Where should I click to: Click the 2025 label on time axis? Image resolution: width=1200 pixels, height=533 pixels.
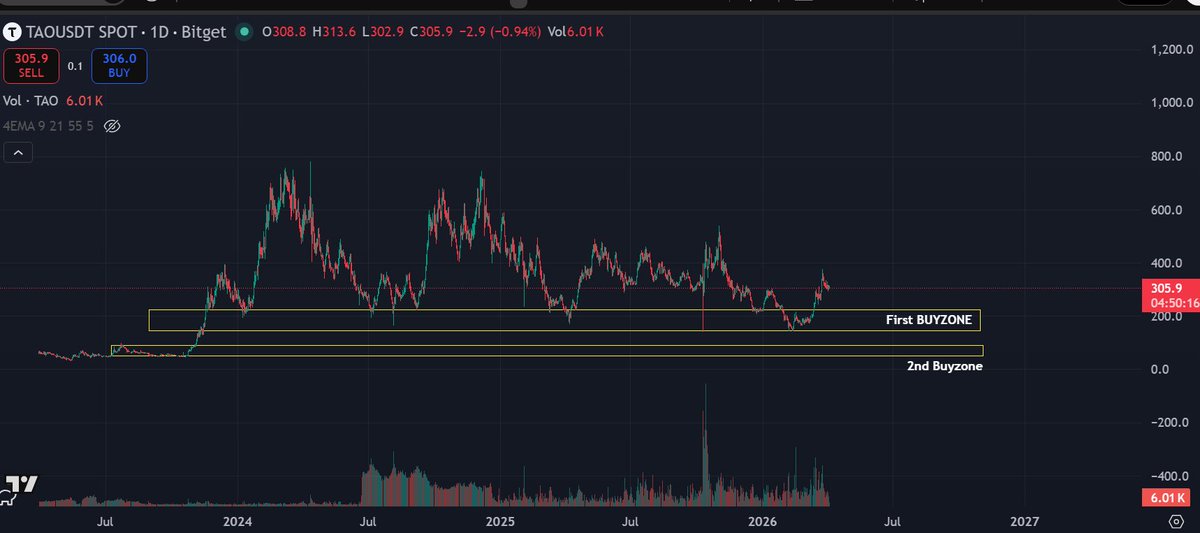(x=500, y=522)
